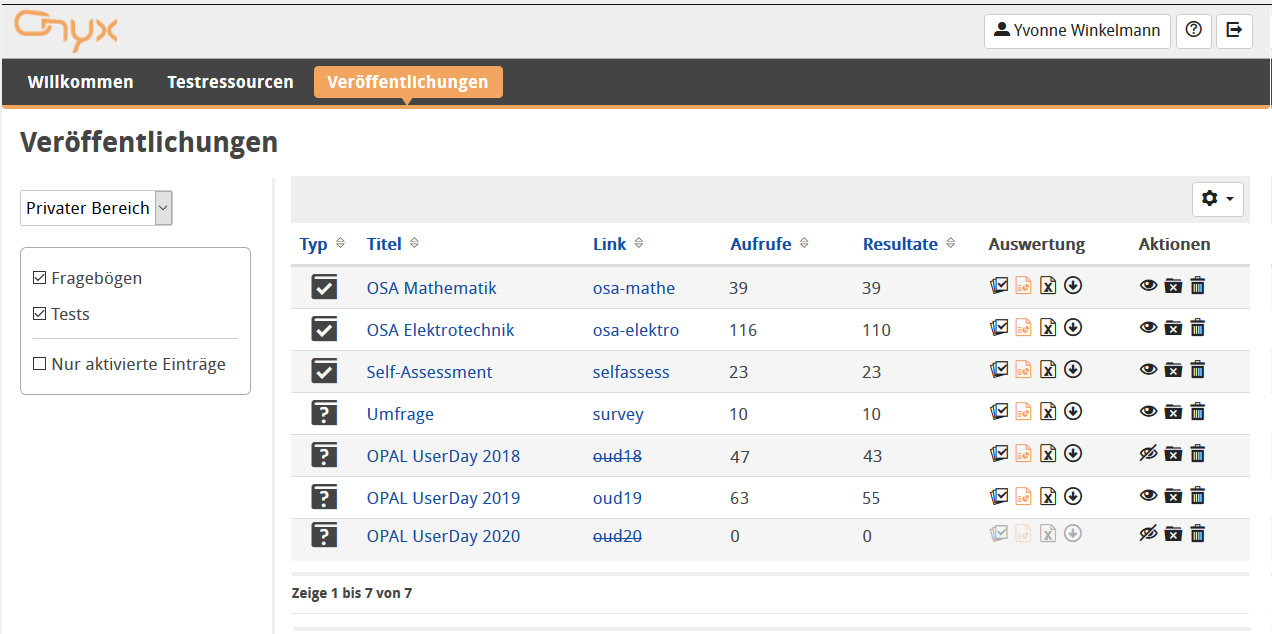1272x634 pixels.
Task: Uncheck the Tests filter checkbox
Action: coord(40,314)
